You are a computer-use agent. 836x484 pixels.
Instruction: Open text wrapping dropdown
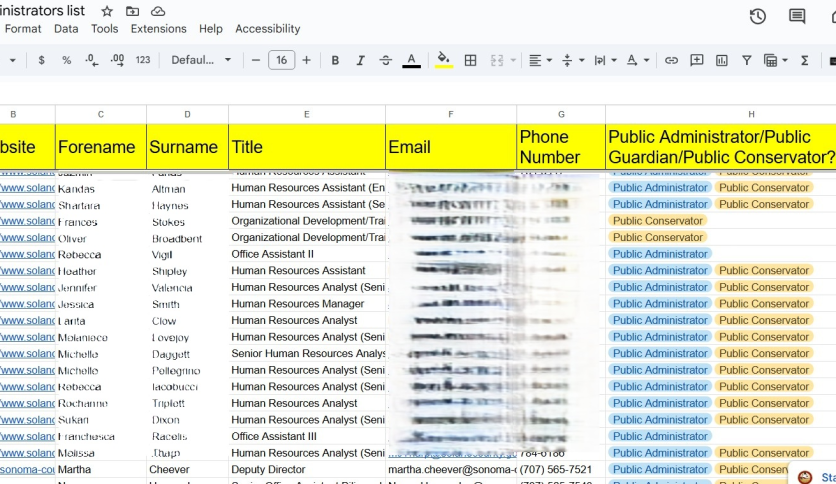pos(605,60)
